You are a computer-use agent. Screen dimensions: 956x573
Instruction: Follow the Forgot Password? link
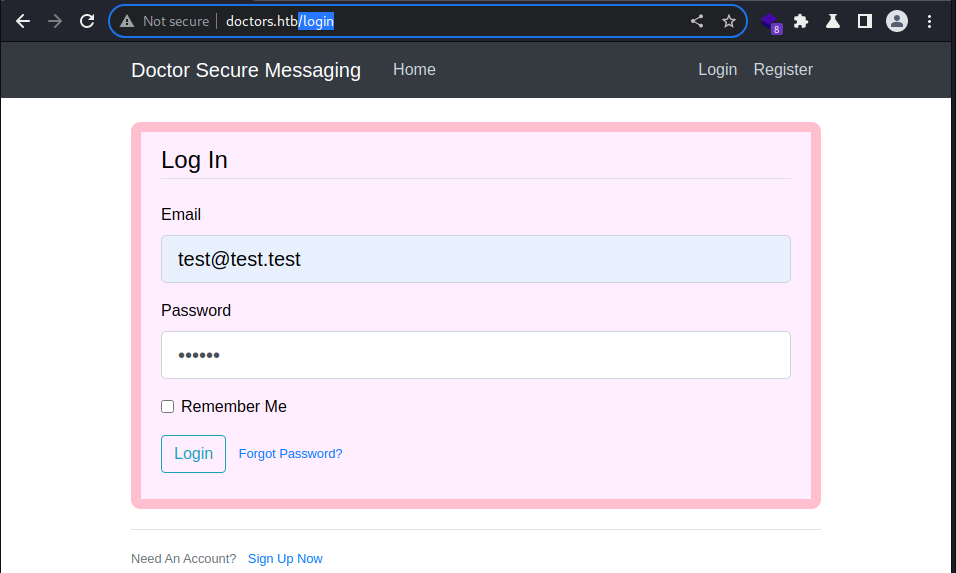tap(290, 454)
